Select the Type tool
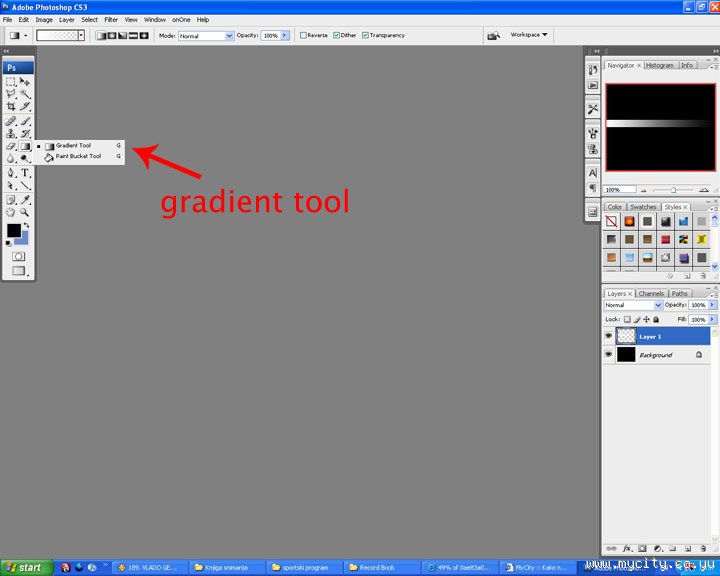 tap(25, 173)
